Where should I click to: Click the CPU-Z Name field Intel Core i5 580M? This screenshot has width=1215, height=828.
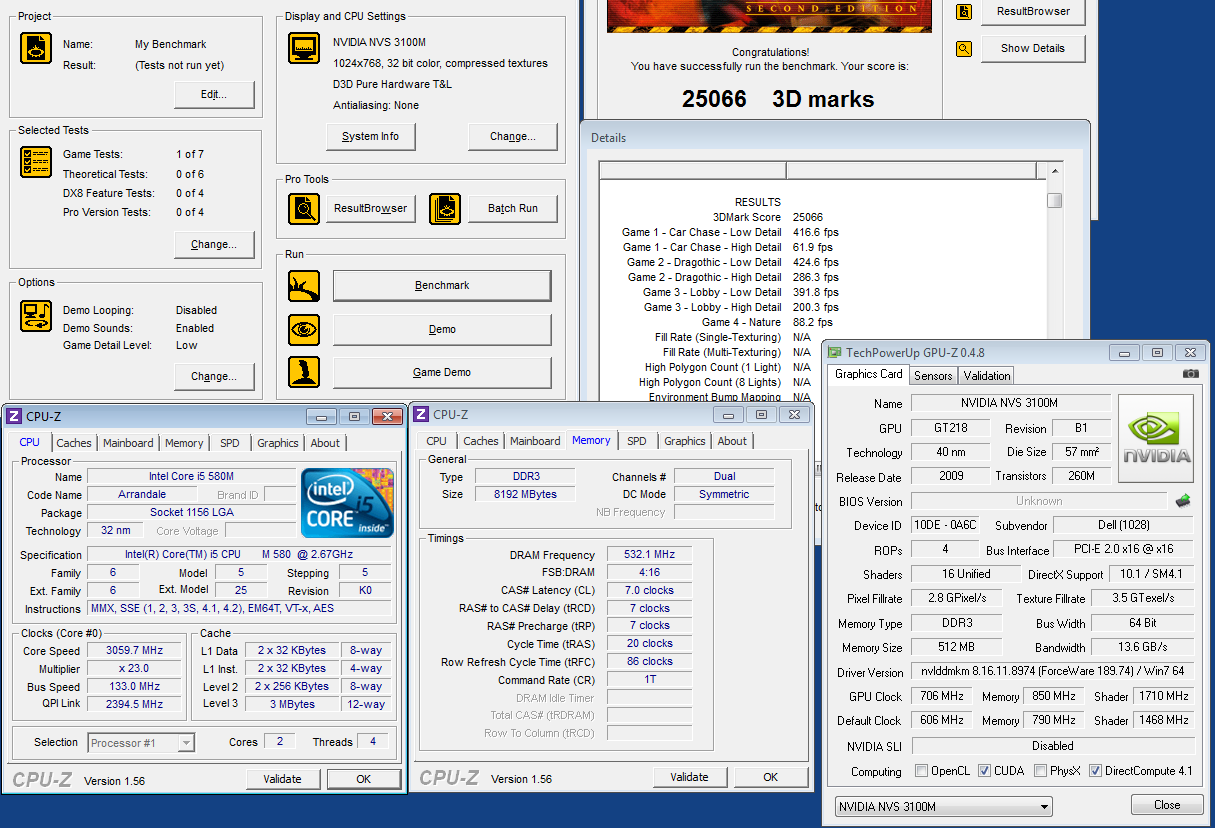(192, 476)
